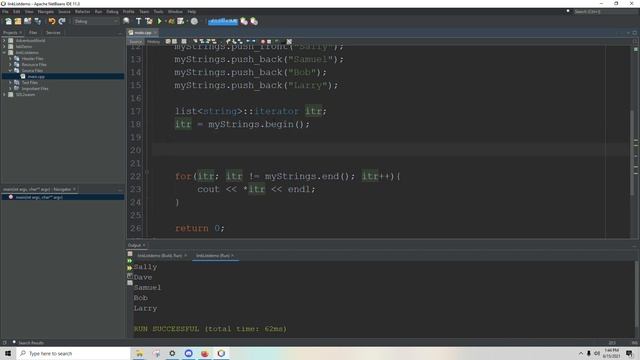
Task: Open the Run menu
Action: point(98,11)
